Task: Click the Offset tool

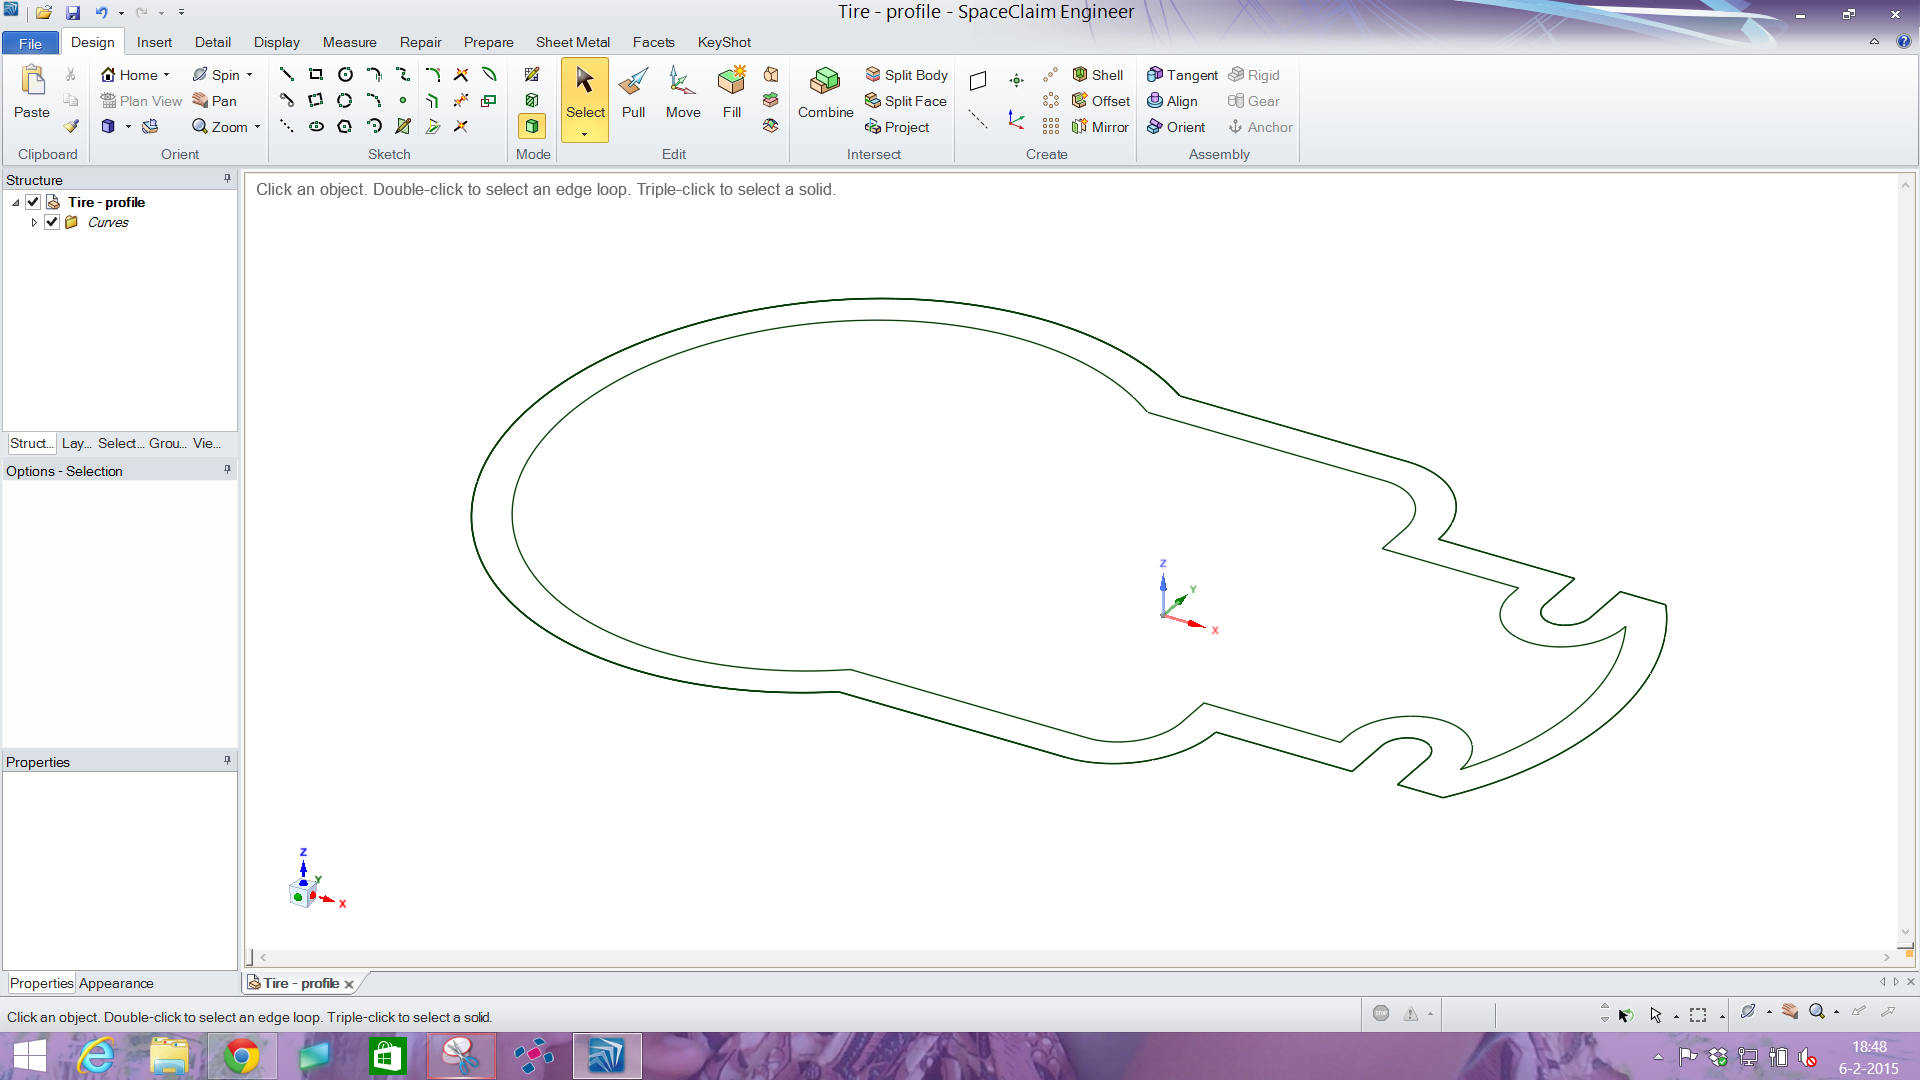Action: pos(1100,101)
